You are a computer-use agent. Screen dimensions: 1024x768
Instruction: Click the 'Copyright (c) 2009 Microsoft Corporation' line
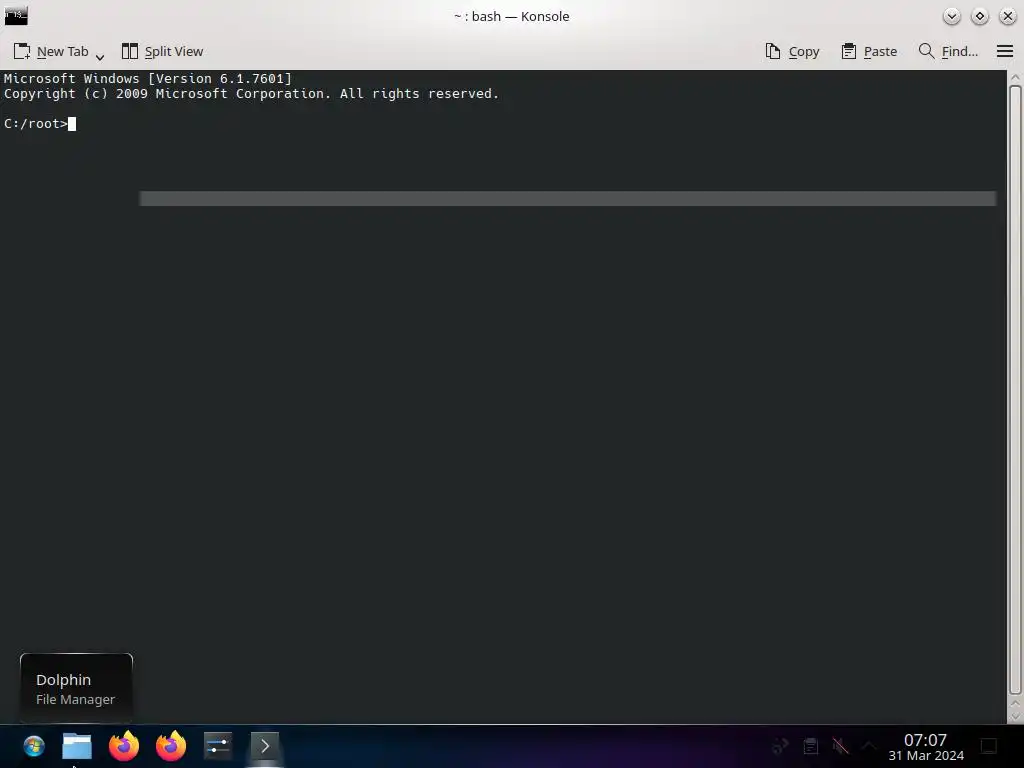point(251,93)
